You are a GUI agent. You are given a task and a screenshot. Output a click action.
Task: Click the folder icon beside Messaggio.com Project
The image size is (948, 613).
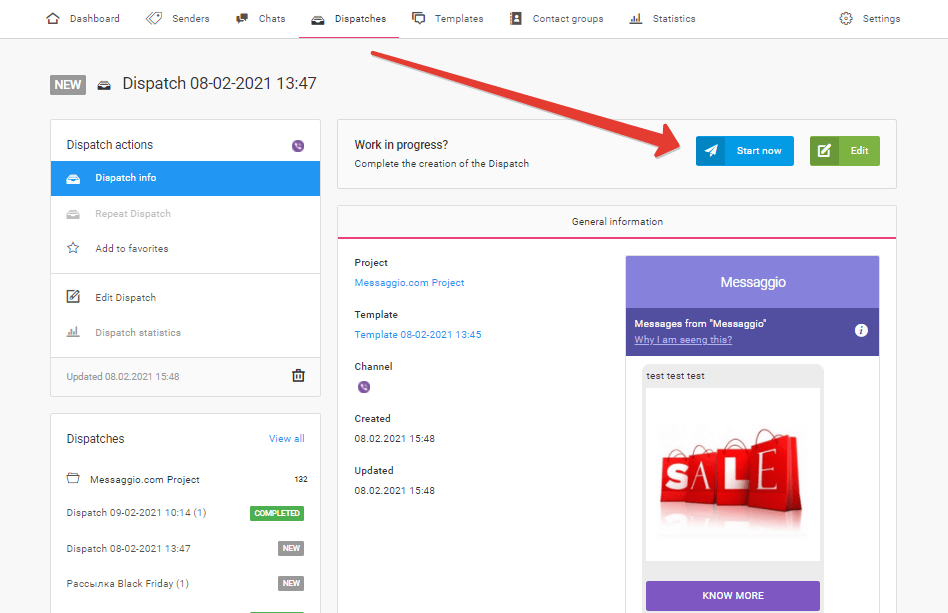tap(73, 478)
